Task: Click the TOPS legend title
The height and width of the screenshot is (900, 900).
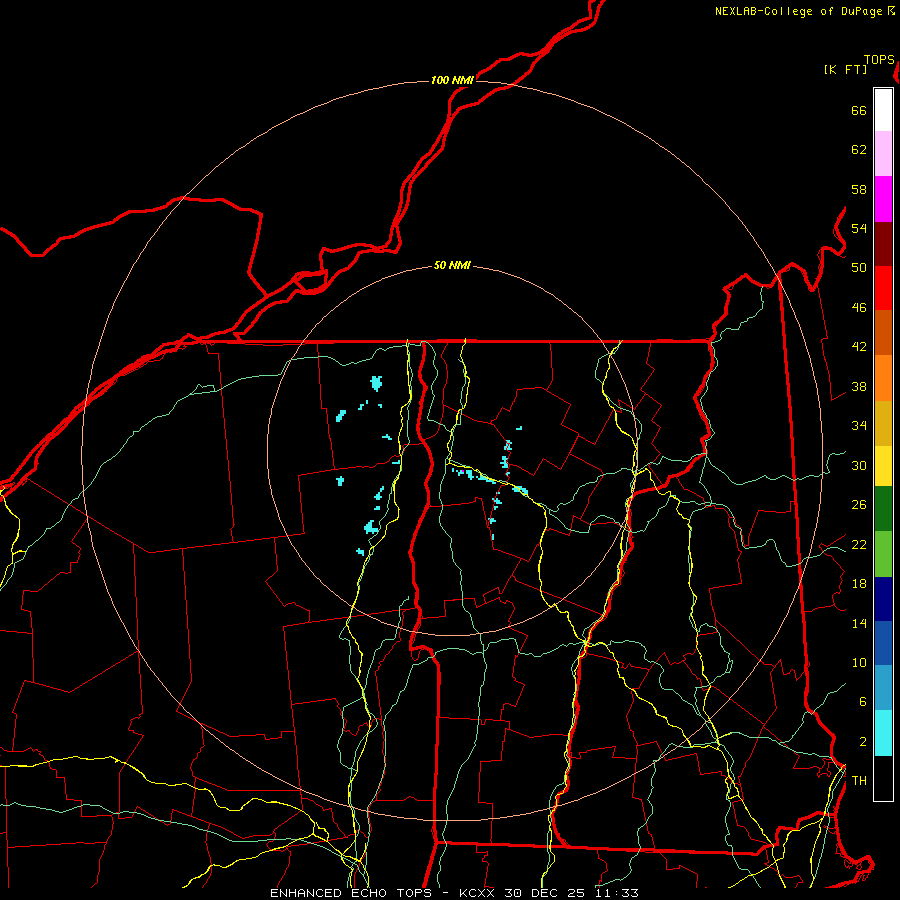Action: pyautogui.click(x=879, y=60)
